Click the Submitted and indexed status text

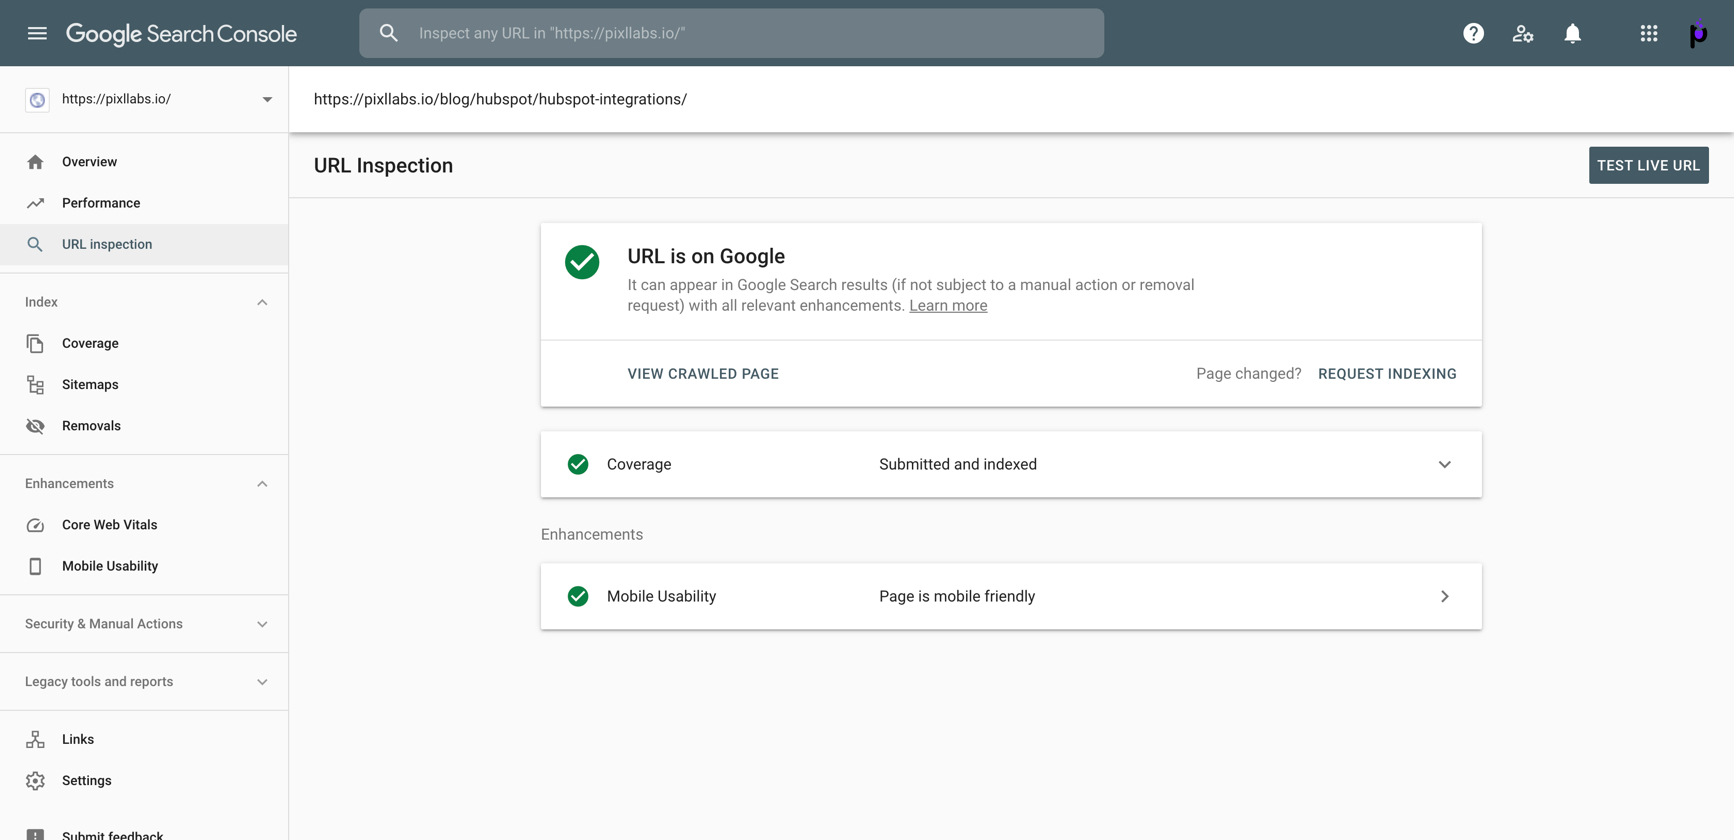pos(958,464)
